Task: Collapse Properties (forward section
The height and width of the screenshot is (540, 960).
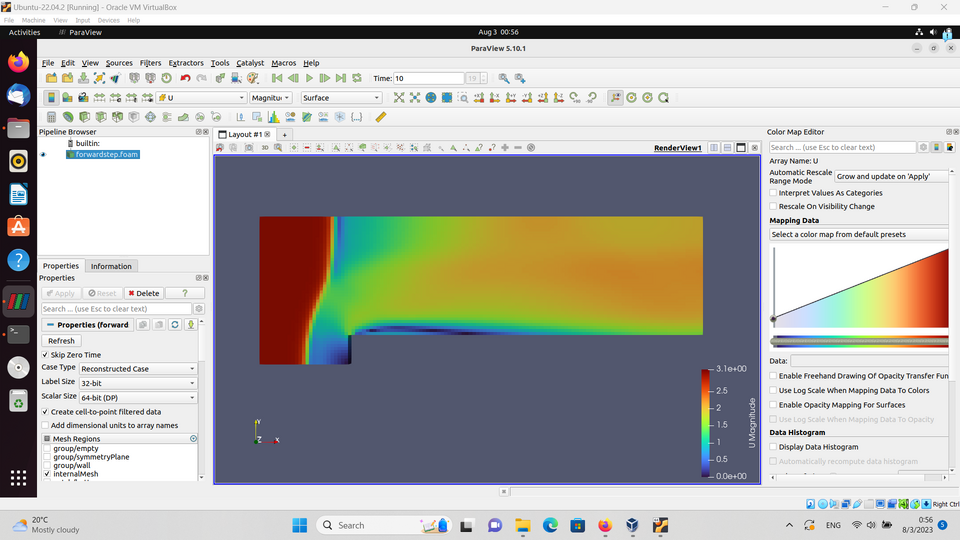Action: pyautogui.click(x=87, y=325)
